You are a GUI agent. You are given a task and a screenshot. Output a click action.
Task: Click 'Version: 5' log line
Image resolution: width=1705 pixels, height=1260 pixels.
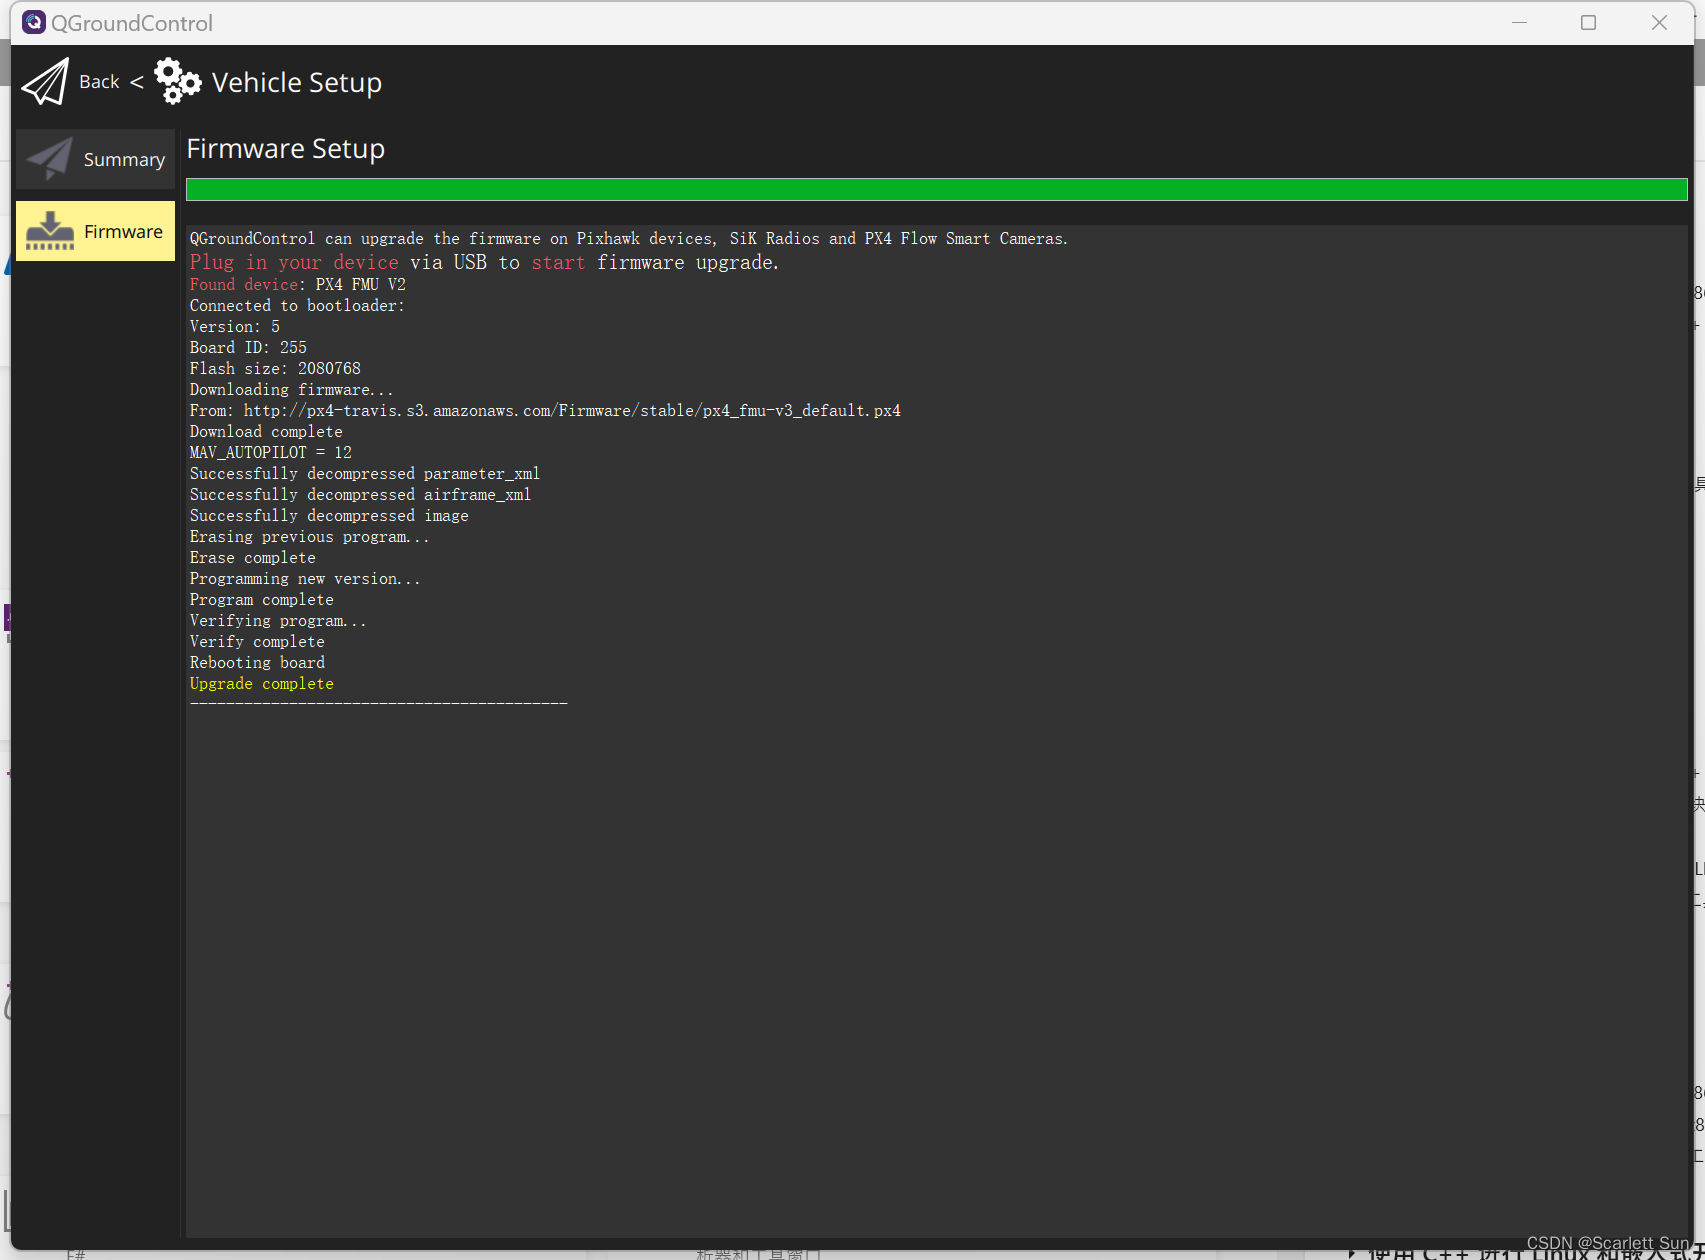click(x=235, y=327)
